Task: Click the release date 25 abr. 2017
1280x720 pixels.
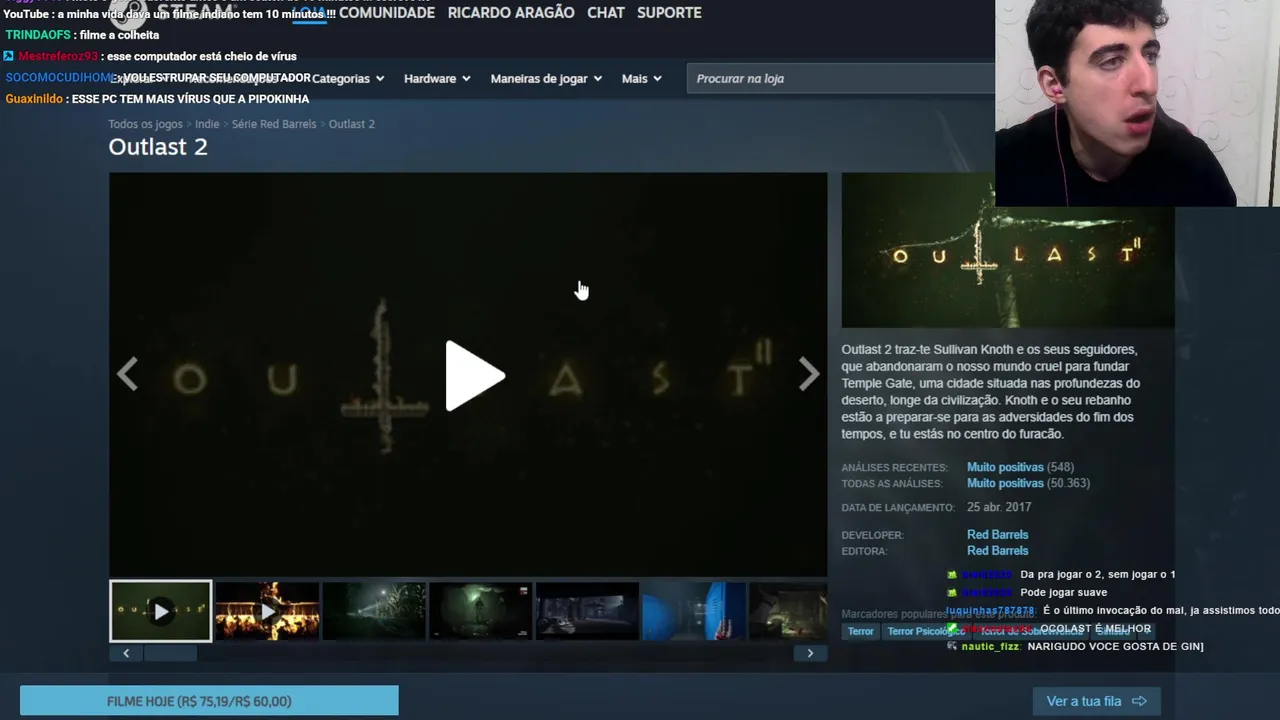Action: pyautogui.click(x=999, y=507)
